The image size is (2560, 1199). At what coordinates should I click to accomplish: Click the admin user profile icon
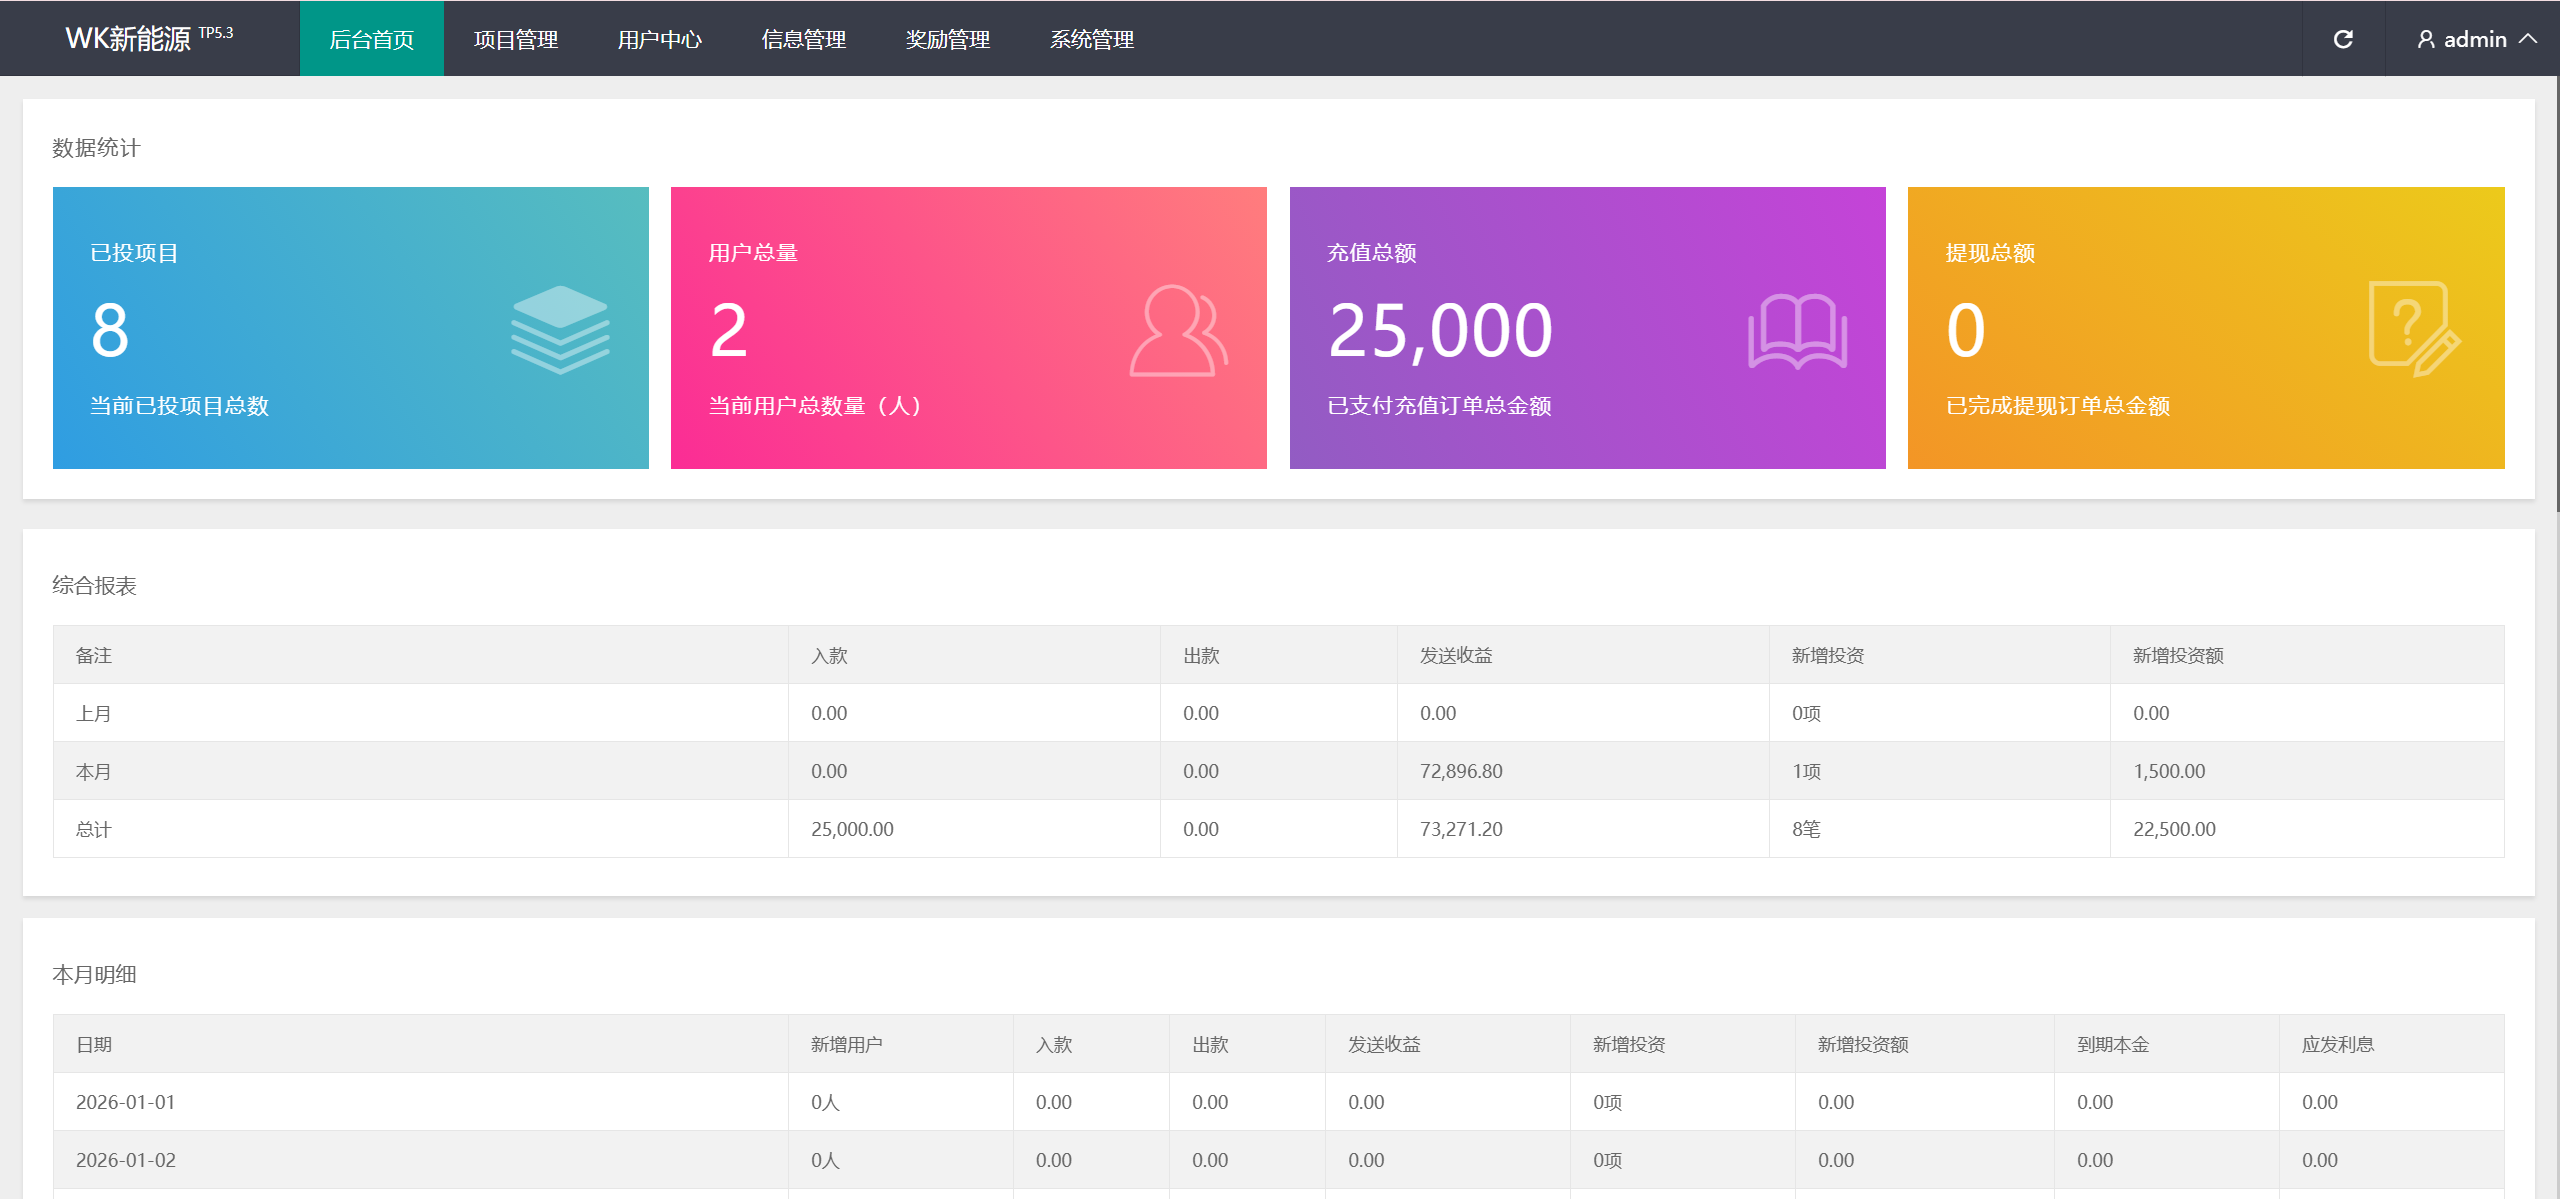pyautogui.click(x=2426, y=39)
